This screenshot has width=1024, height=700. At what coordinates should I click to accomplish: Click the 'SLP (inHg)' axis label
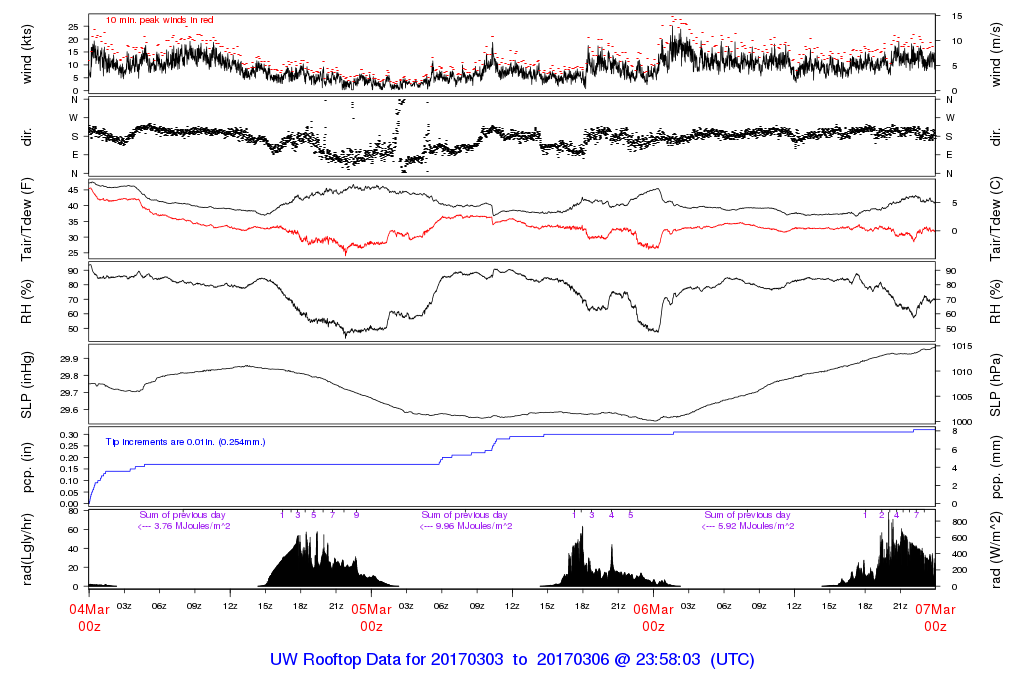(27, 385)
